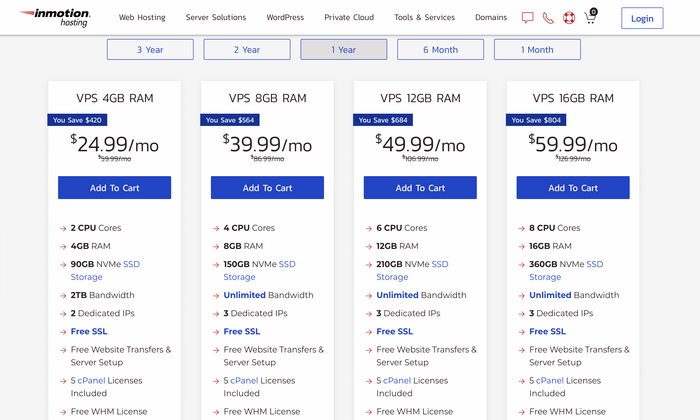Select the 6 Month billing term
Image resolution: width=700 pixels, height=420 pixels.
(x=441, y=50)
